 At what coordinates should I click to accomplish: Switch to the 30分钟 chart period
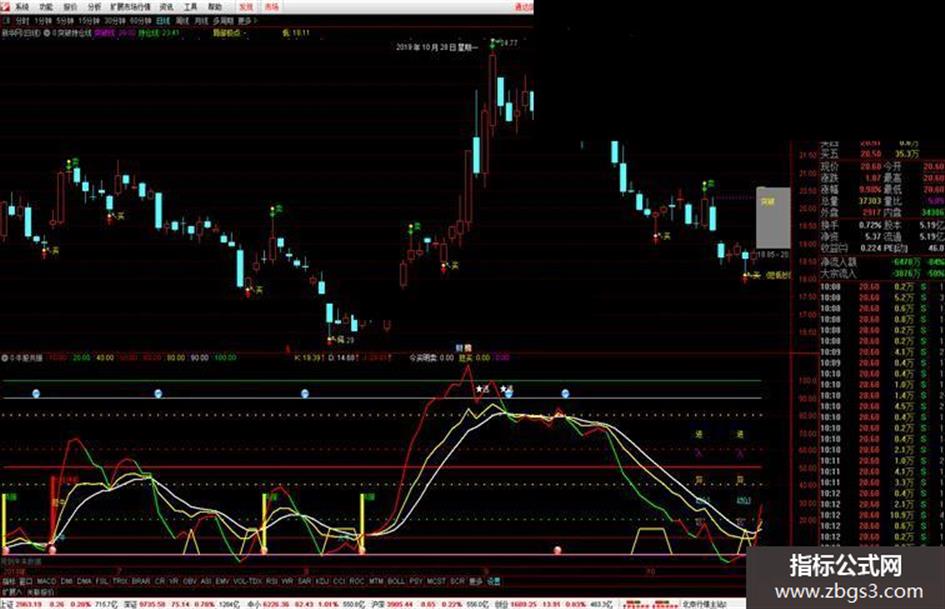coord(115,21)
